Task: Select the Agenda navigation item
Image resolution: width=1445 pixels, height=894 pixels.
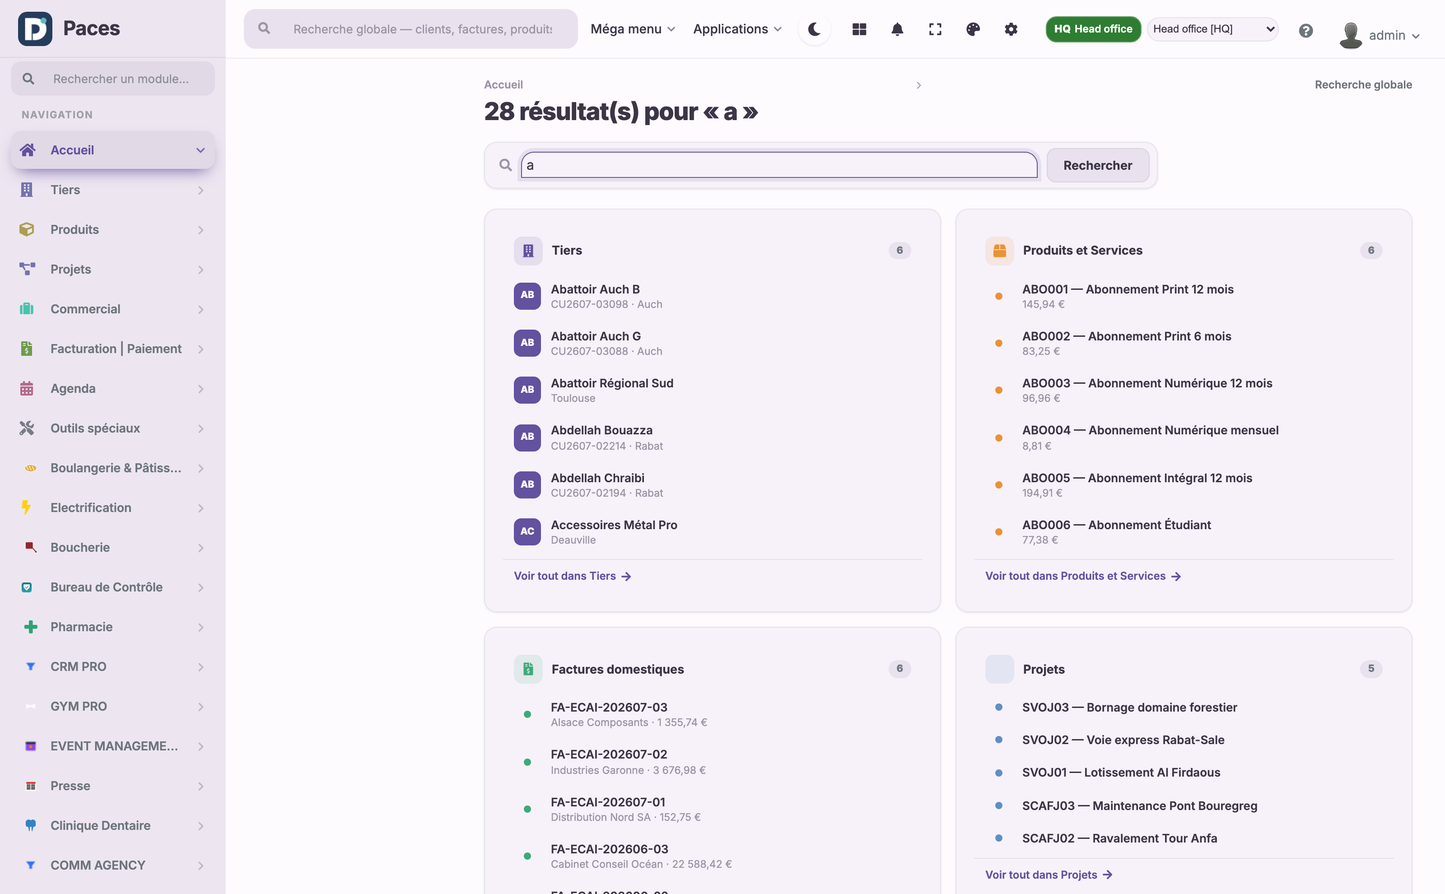Action: (x=113, y=388)
